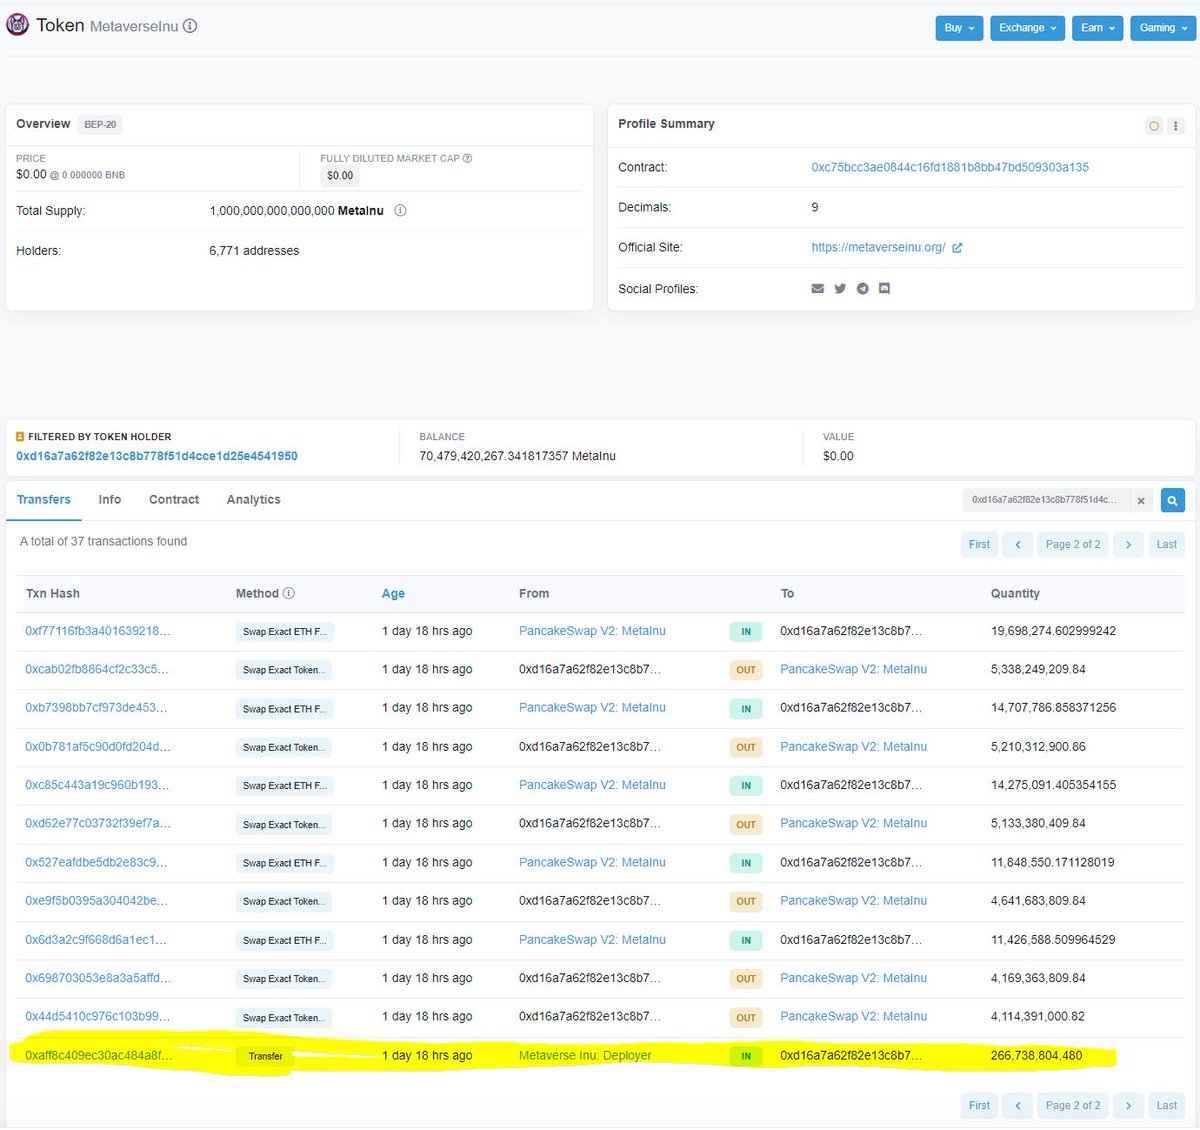Click the Metaverse Inu: Deployer sender link

coord(585,1056)
